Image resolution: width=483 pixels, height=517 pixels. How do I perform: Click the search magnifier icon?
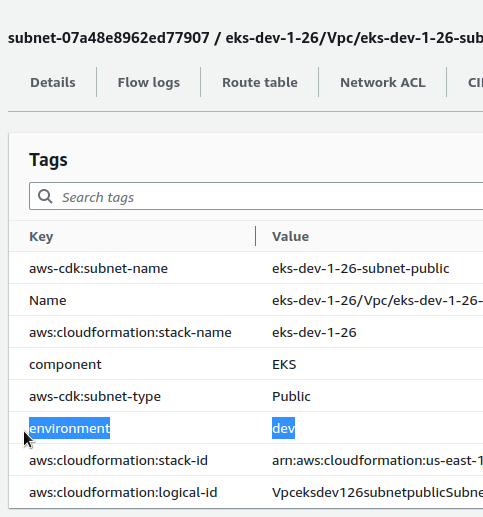point(45,196)
